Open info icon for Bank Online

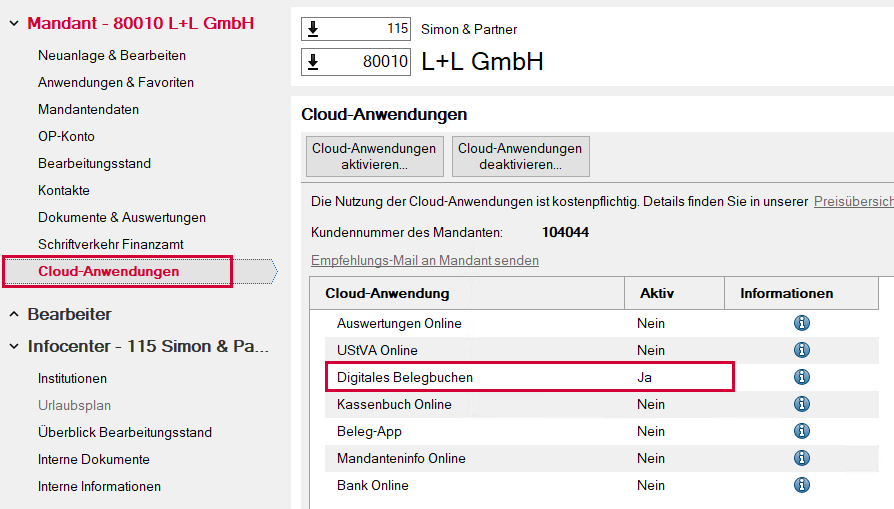802,485
